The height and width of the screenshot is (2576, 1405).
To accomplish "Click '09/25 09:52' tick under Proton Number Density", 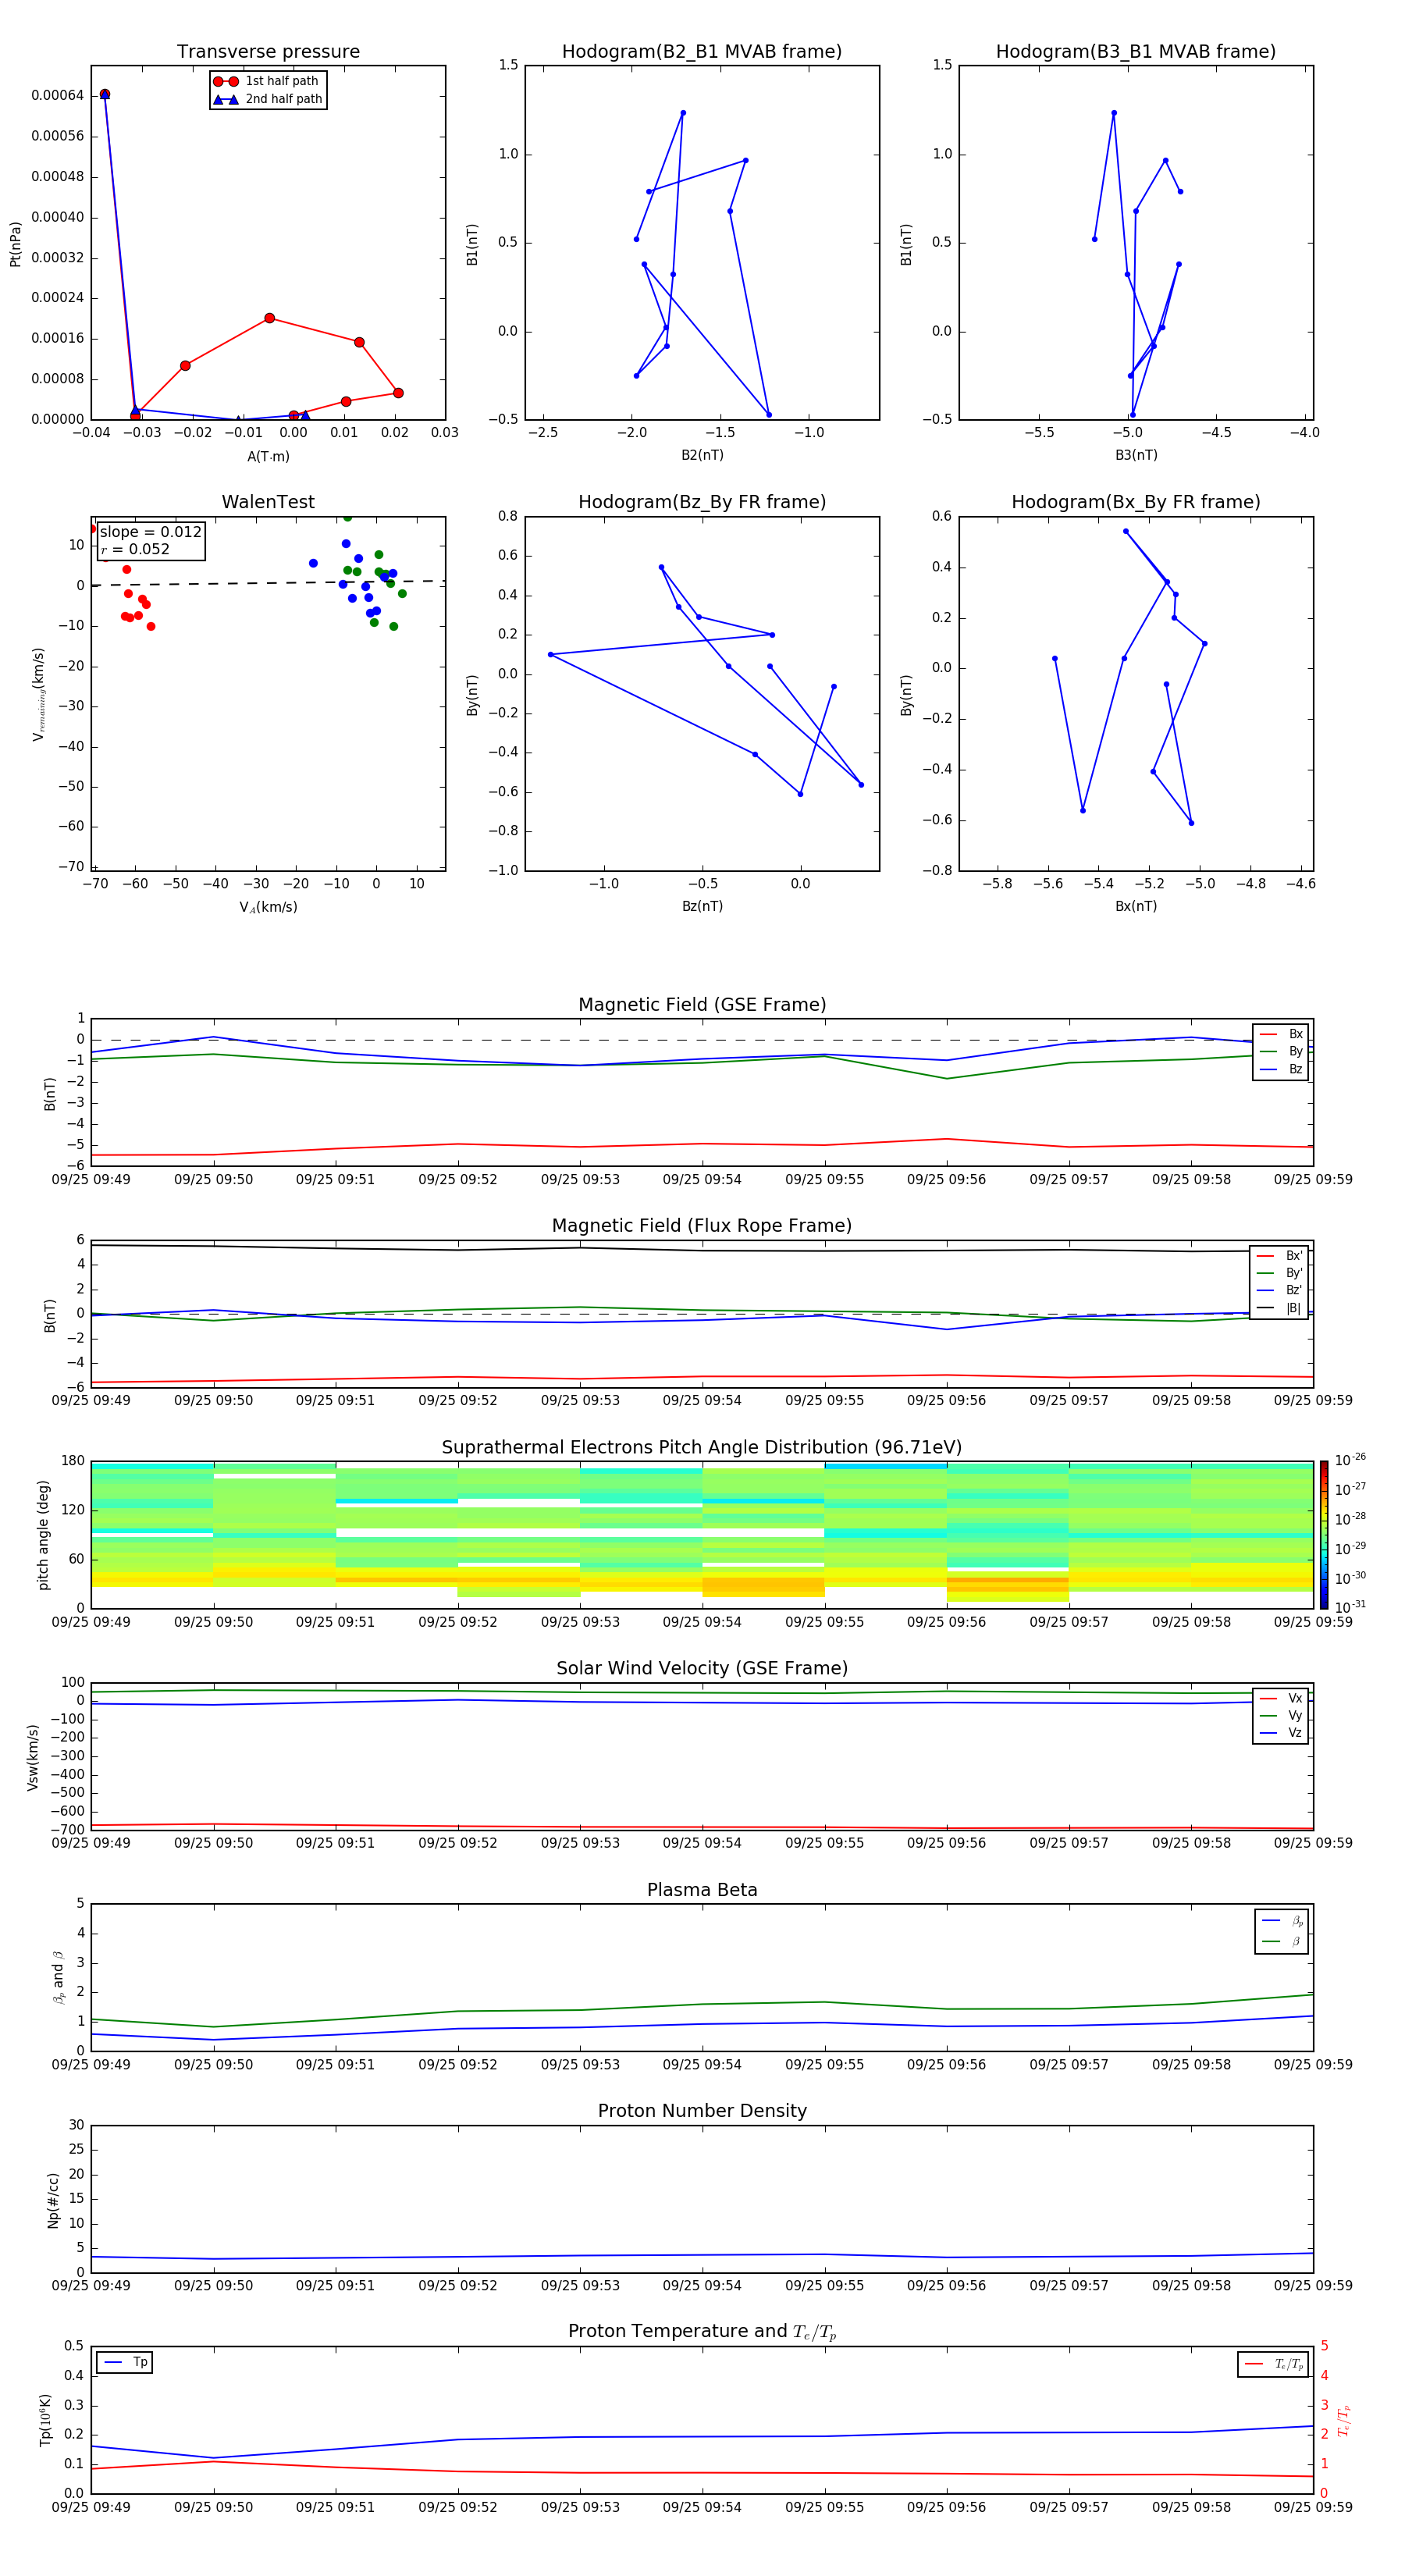I will (x=457, y=2285).
